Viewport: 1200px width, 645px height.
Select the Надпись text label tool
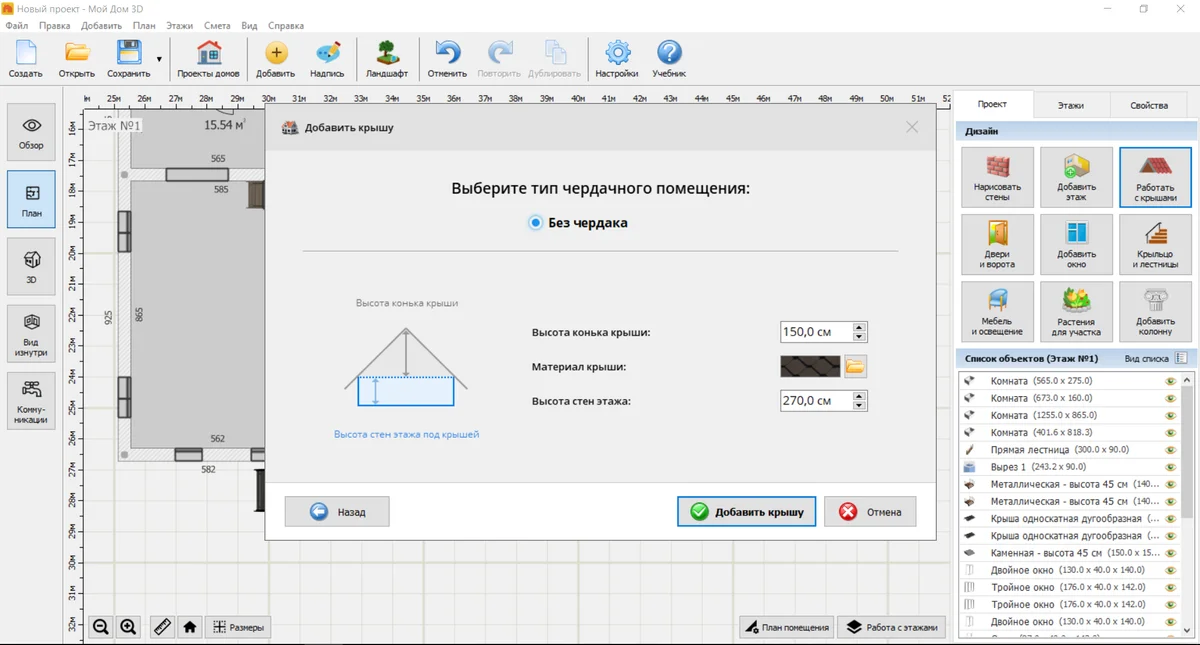point(327,60)
